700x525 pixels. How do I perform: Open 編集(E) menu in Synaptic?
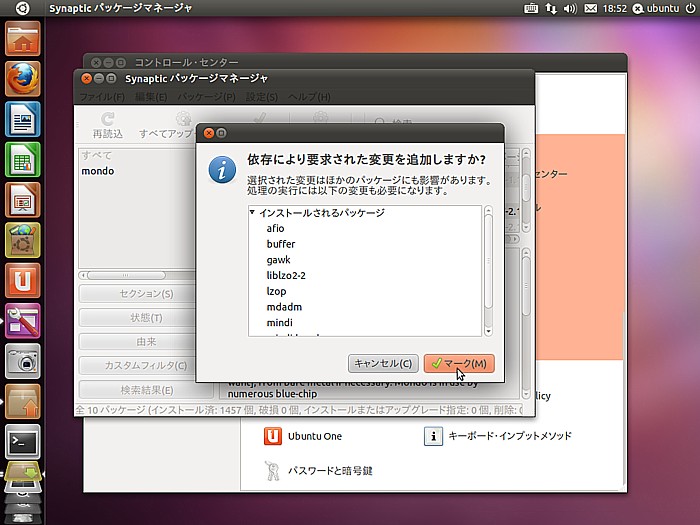[151, 97]
